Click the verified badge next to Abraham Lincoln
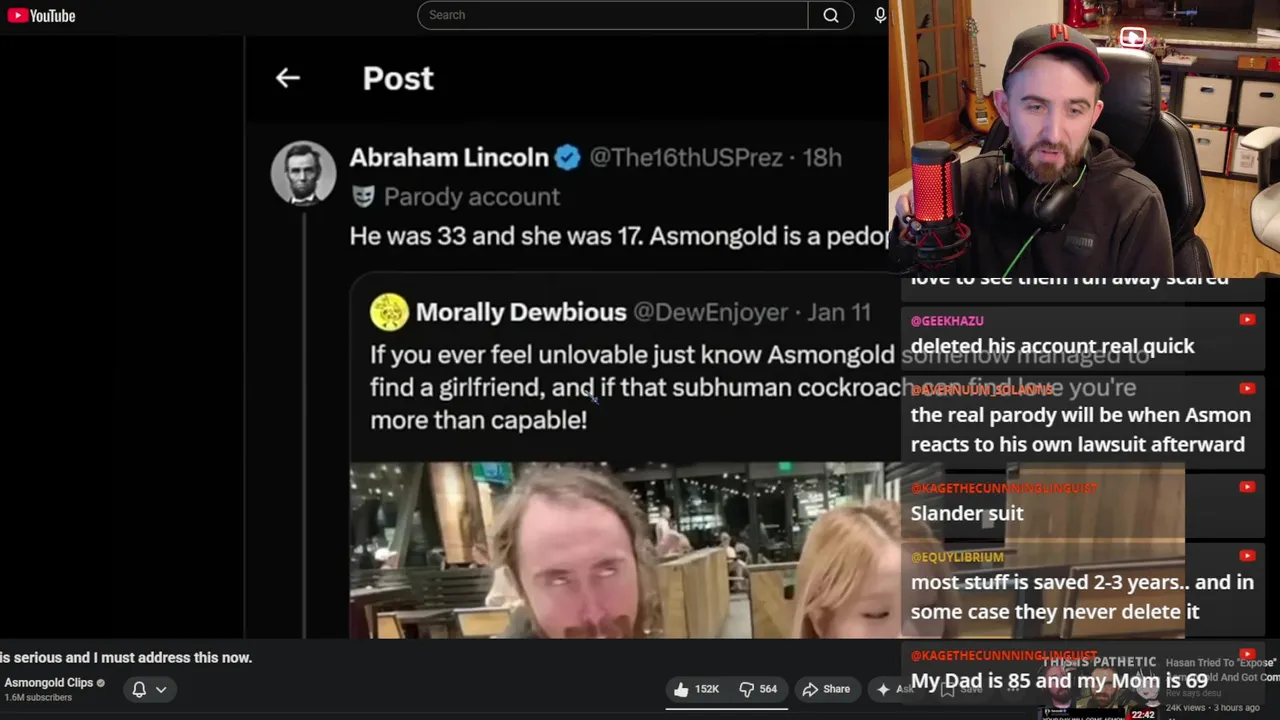The image size is (1280, 720). click(568, 158)
